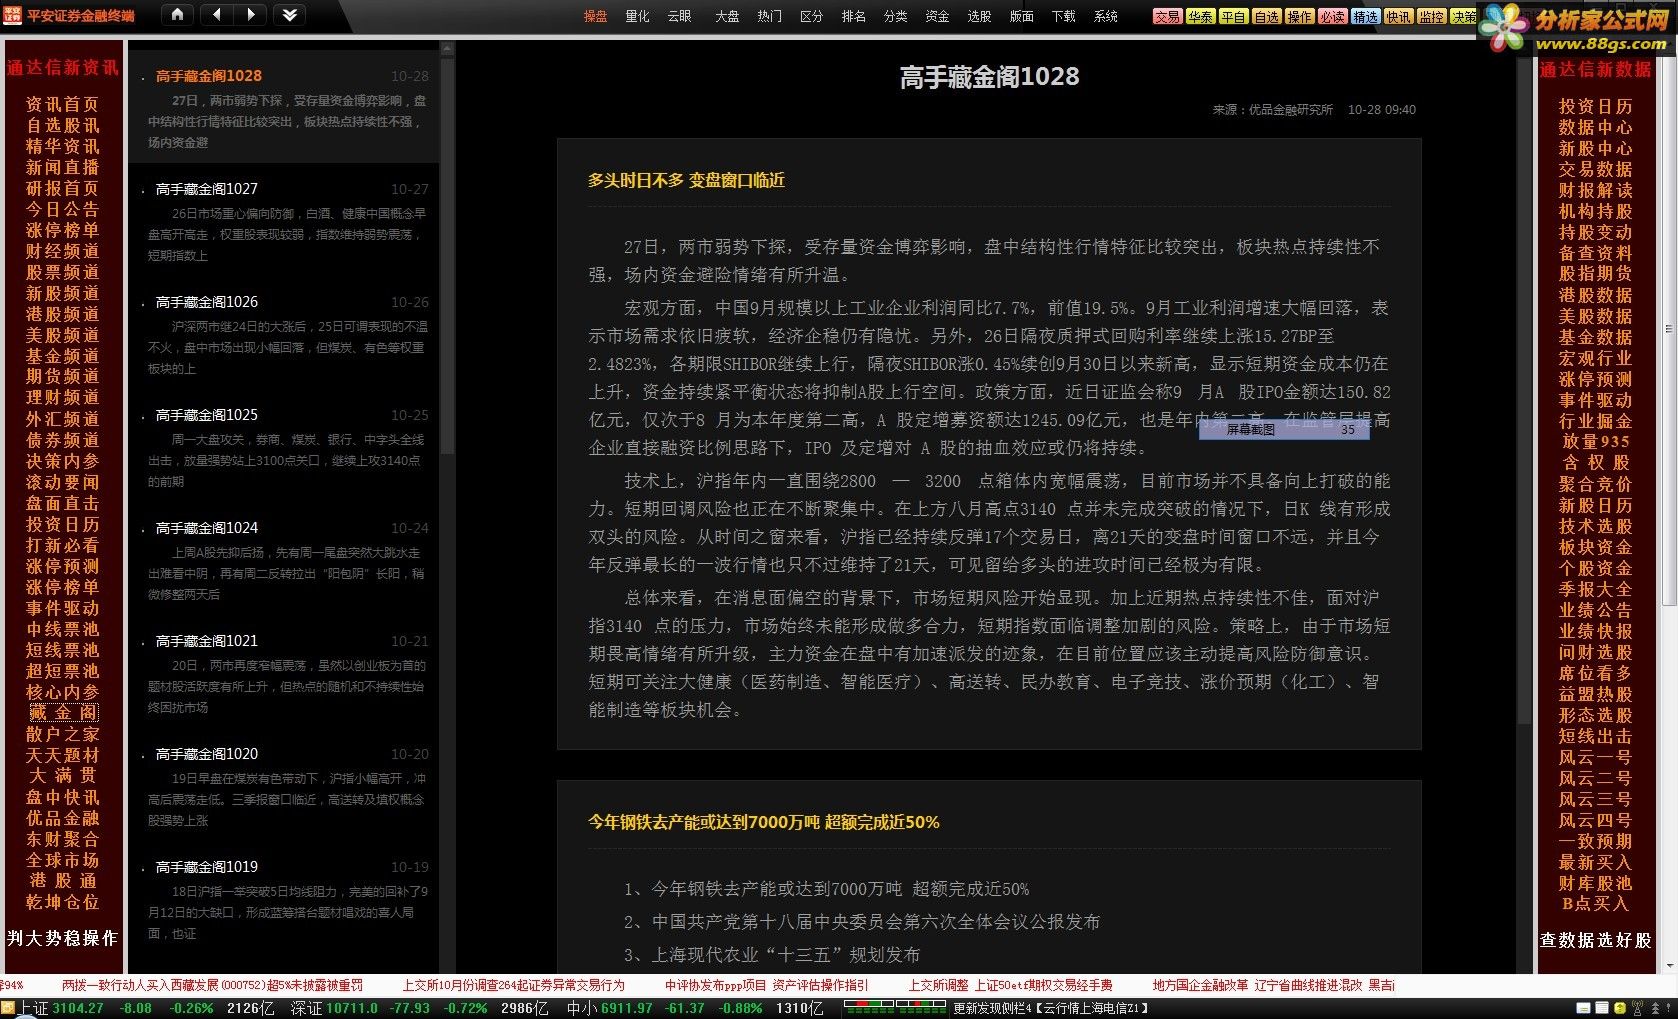Open article 高手藏金阁1027 in list
1678x1019 pixels.
click(206, 188)
